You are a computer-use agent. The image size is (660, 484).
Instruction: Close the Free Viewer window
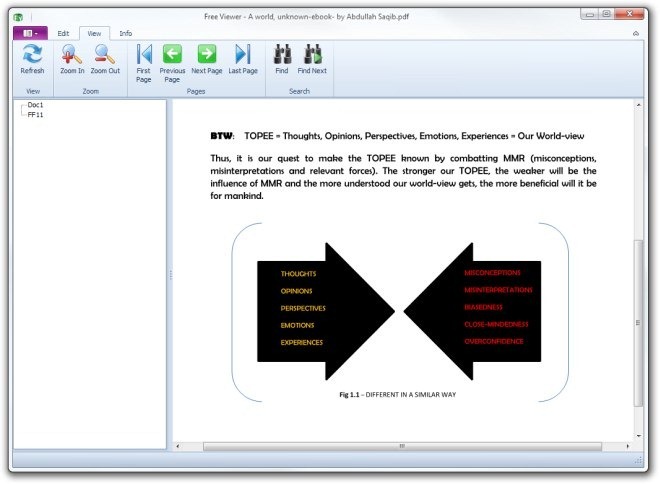(629, 14)
